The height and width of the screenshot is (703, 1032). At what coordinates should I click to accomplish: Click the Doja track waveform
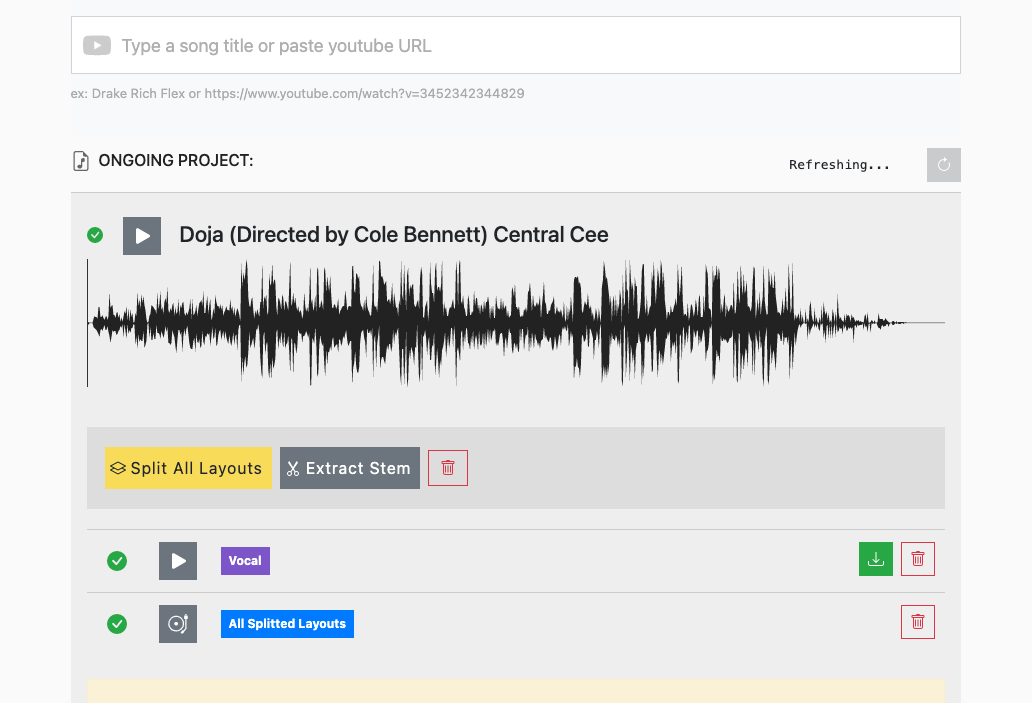point(515,323)
